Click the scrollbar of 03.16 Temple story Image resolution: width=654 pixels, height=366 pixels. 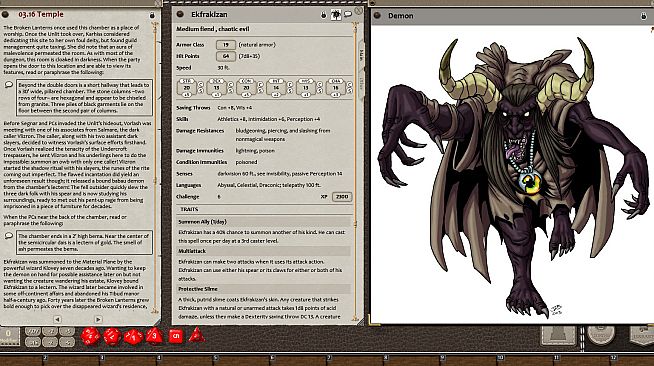(155, 167)
